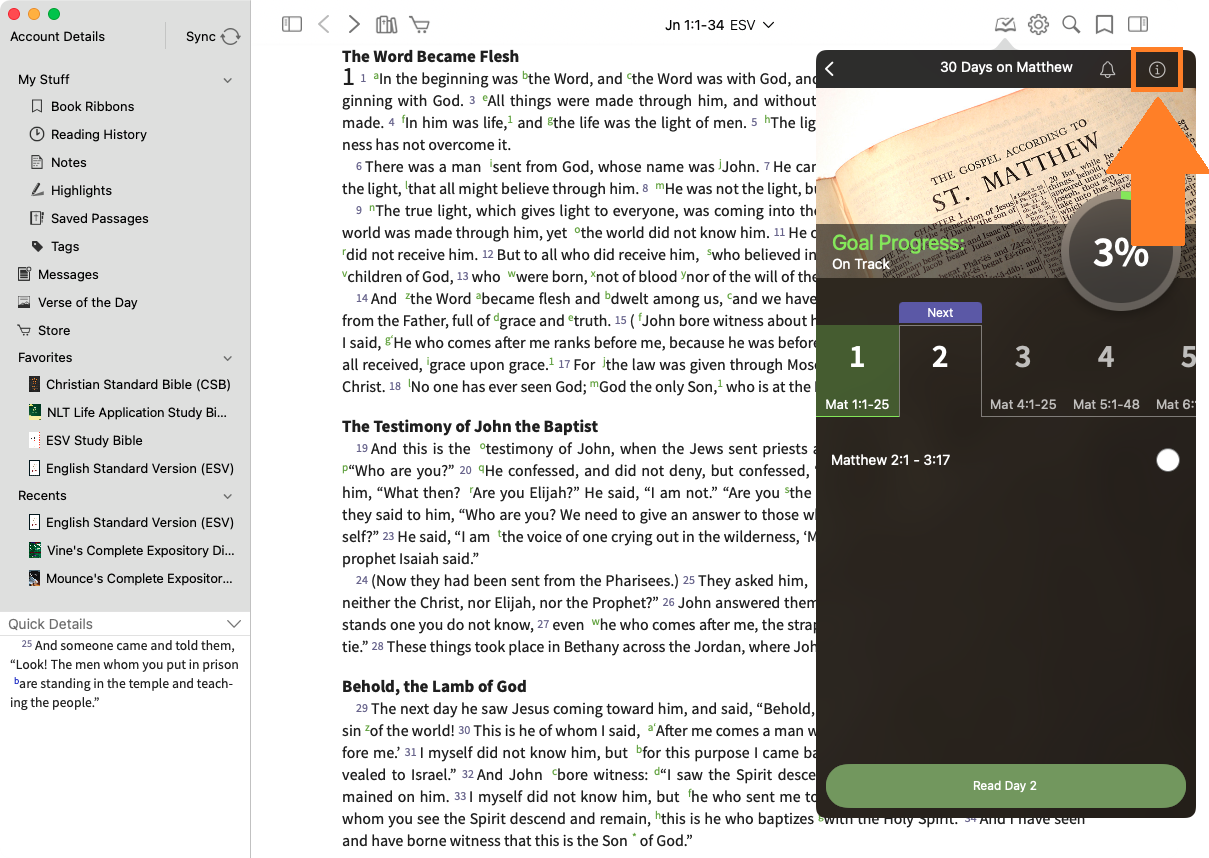1209x858 pixels.
Task: Select Day 3 Mat 4:1-25 tab
Action: [1022, 370]
